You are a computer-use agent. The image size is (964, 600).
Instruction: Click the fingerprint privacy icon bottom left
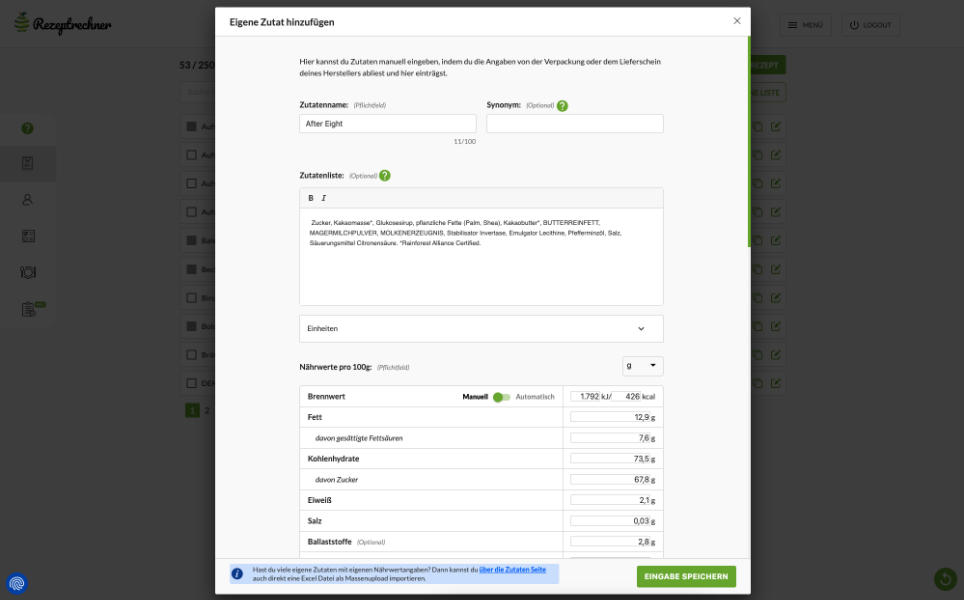coord(17,582)
